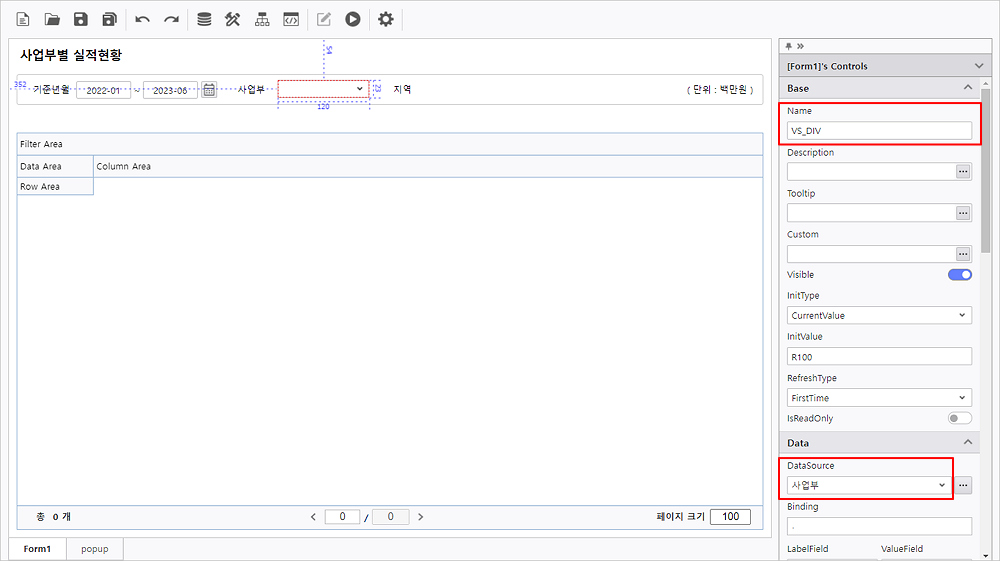Open settings with the gear icon

[386, 19]
